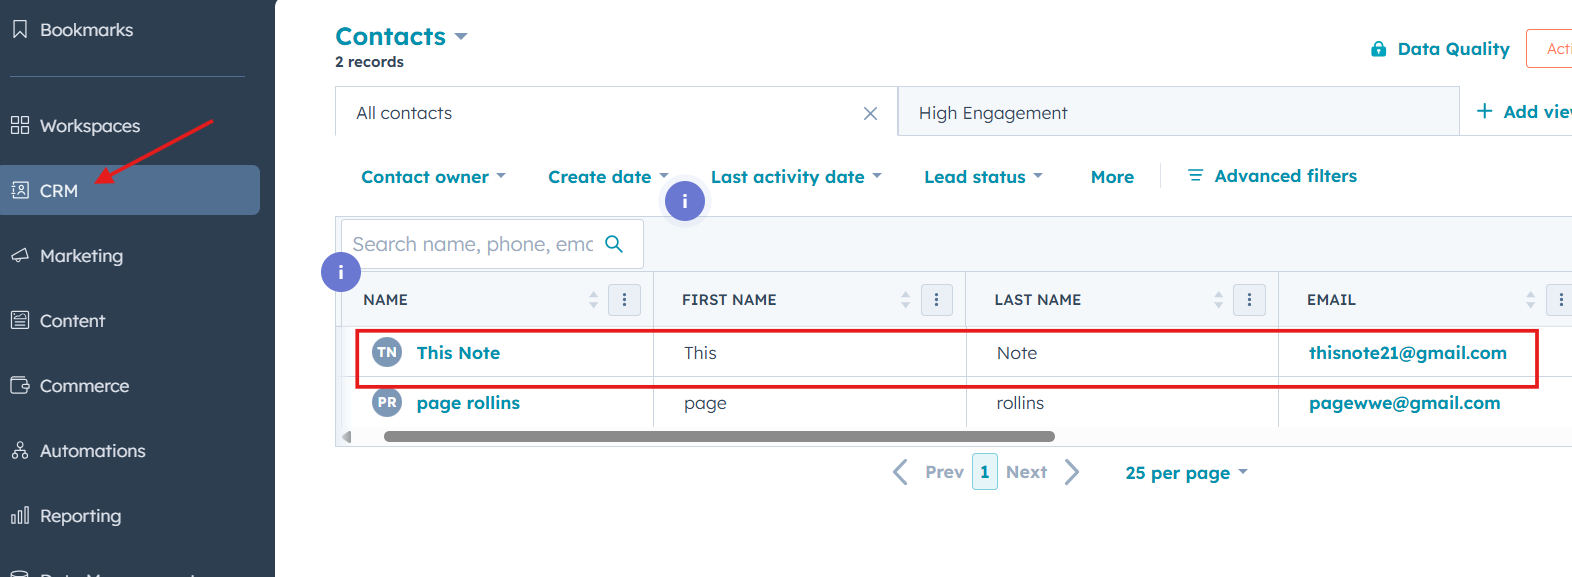Viewport: 1572px width, 577px height.
Task: Click the Reporting bar chart icon
Action: pos(20,516)
